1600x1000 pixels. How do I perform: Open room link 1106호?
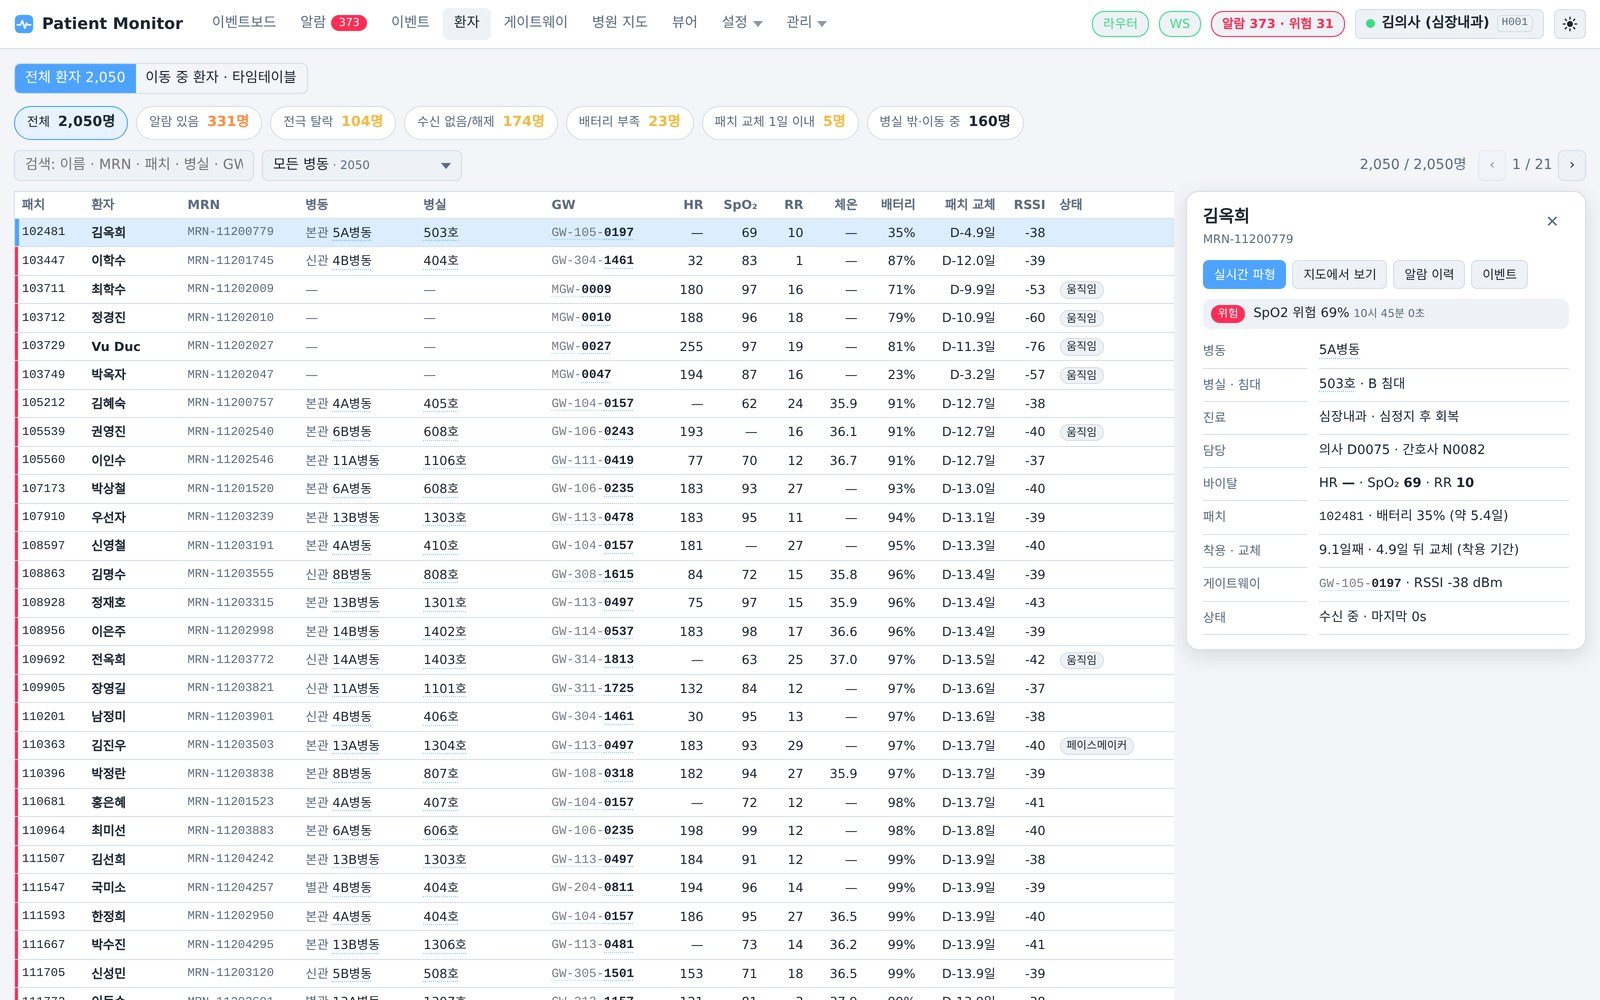[445, 461]
